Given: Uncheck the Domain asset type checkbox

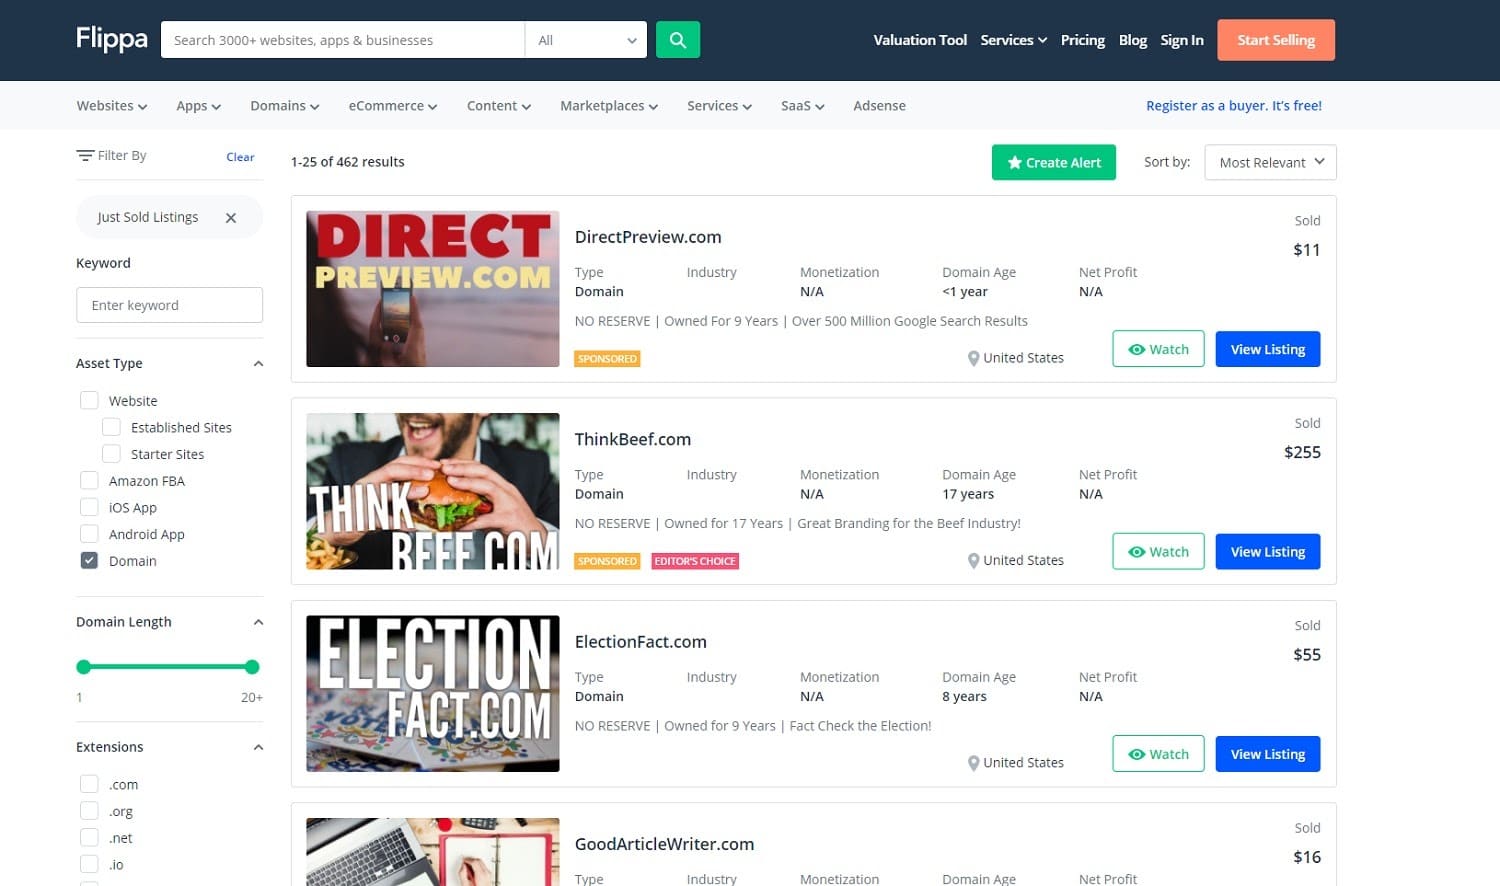Looking at the screenshot, I should click(89, 561).
